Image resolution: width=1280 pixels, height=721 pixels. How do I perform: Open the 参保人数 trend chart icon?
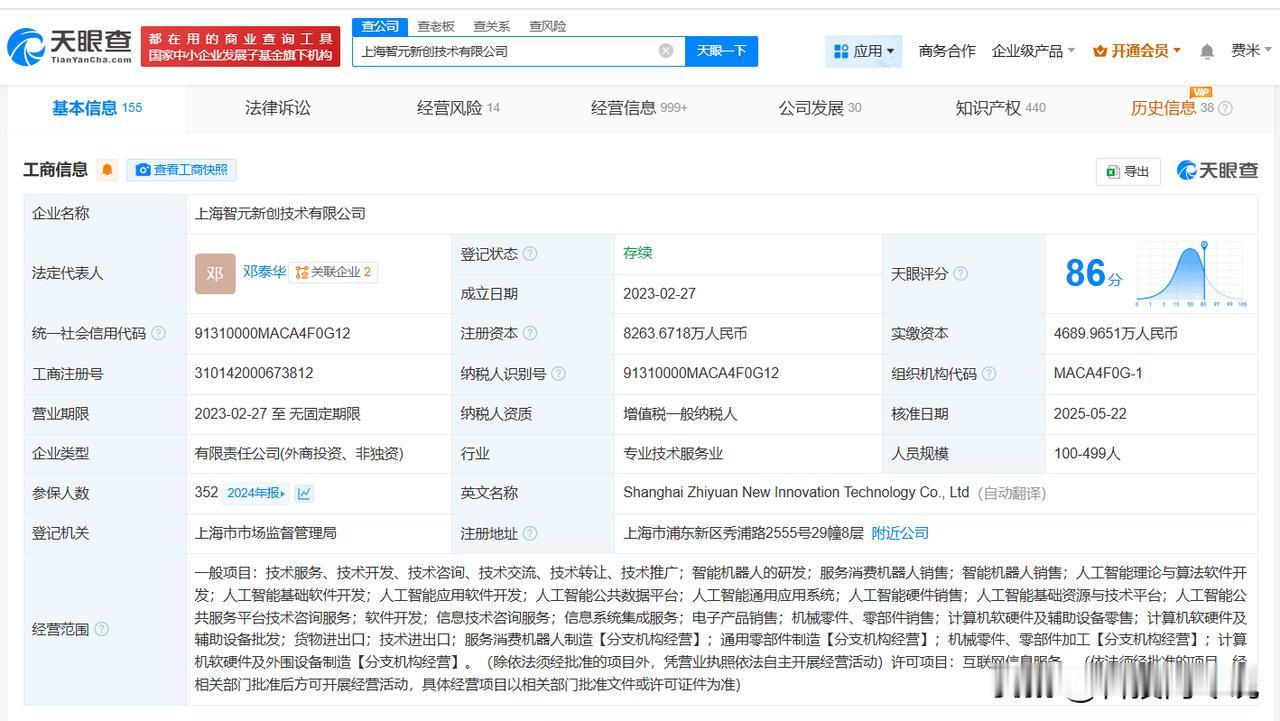pyautogui.click(x=304, y=493)
